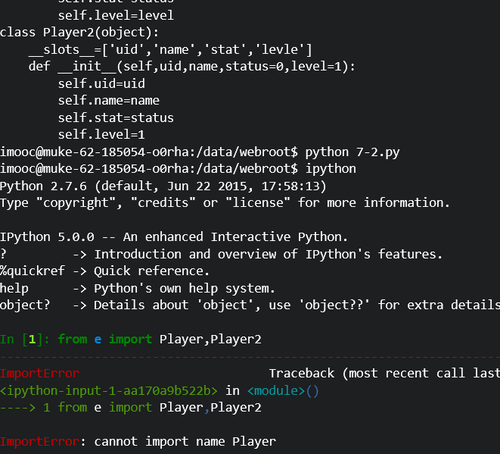
Task: Click the 'In [1]:' input prompt
Action: pyautogui.click(x=25, y=339)
